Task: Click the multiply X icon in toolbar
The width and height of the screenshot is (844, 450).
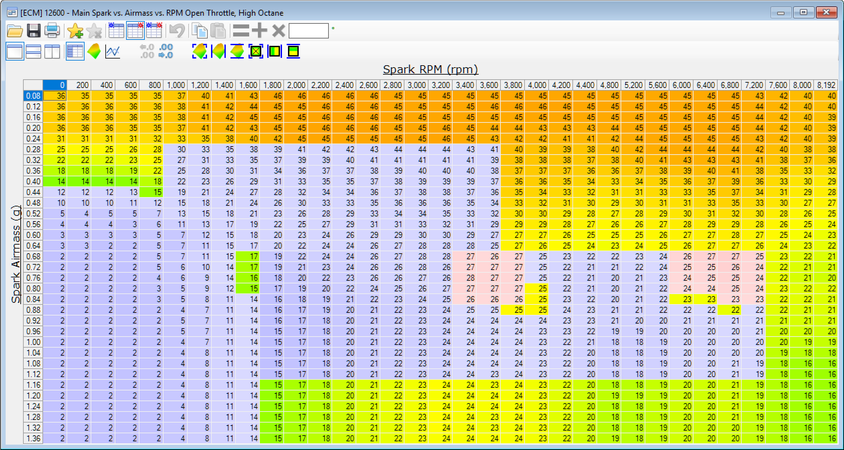Action: tap(278, 31)
